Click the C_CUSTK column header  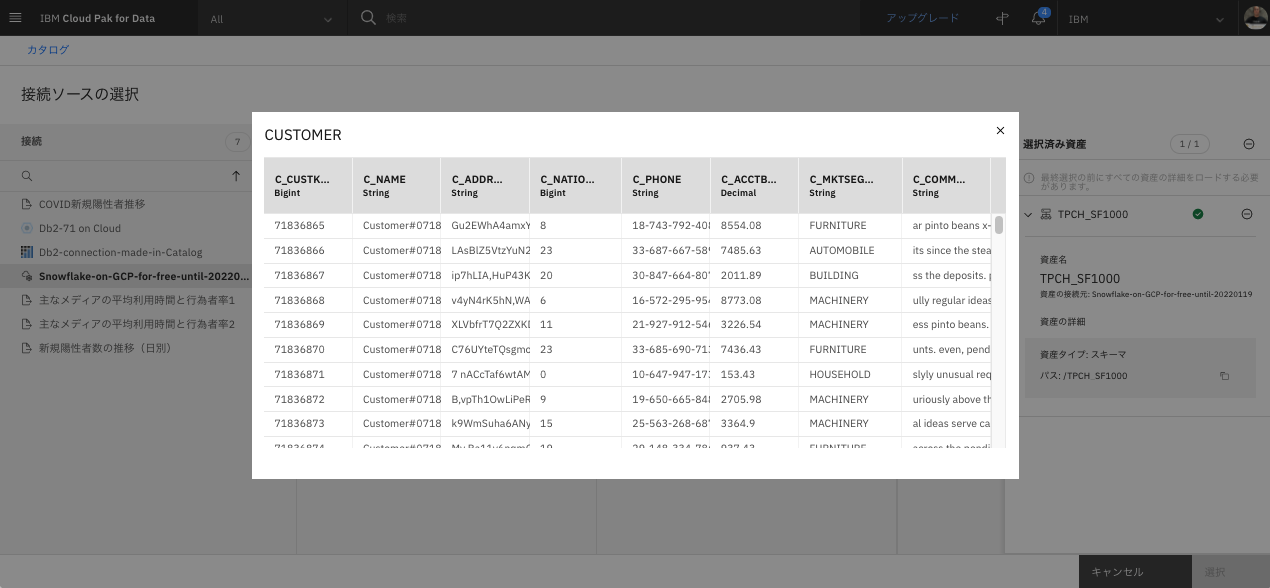pos(308,186)
